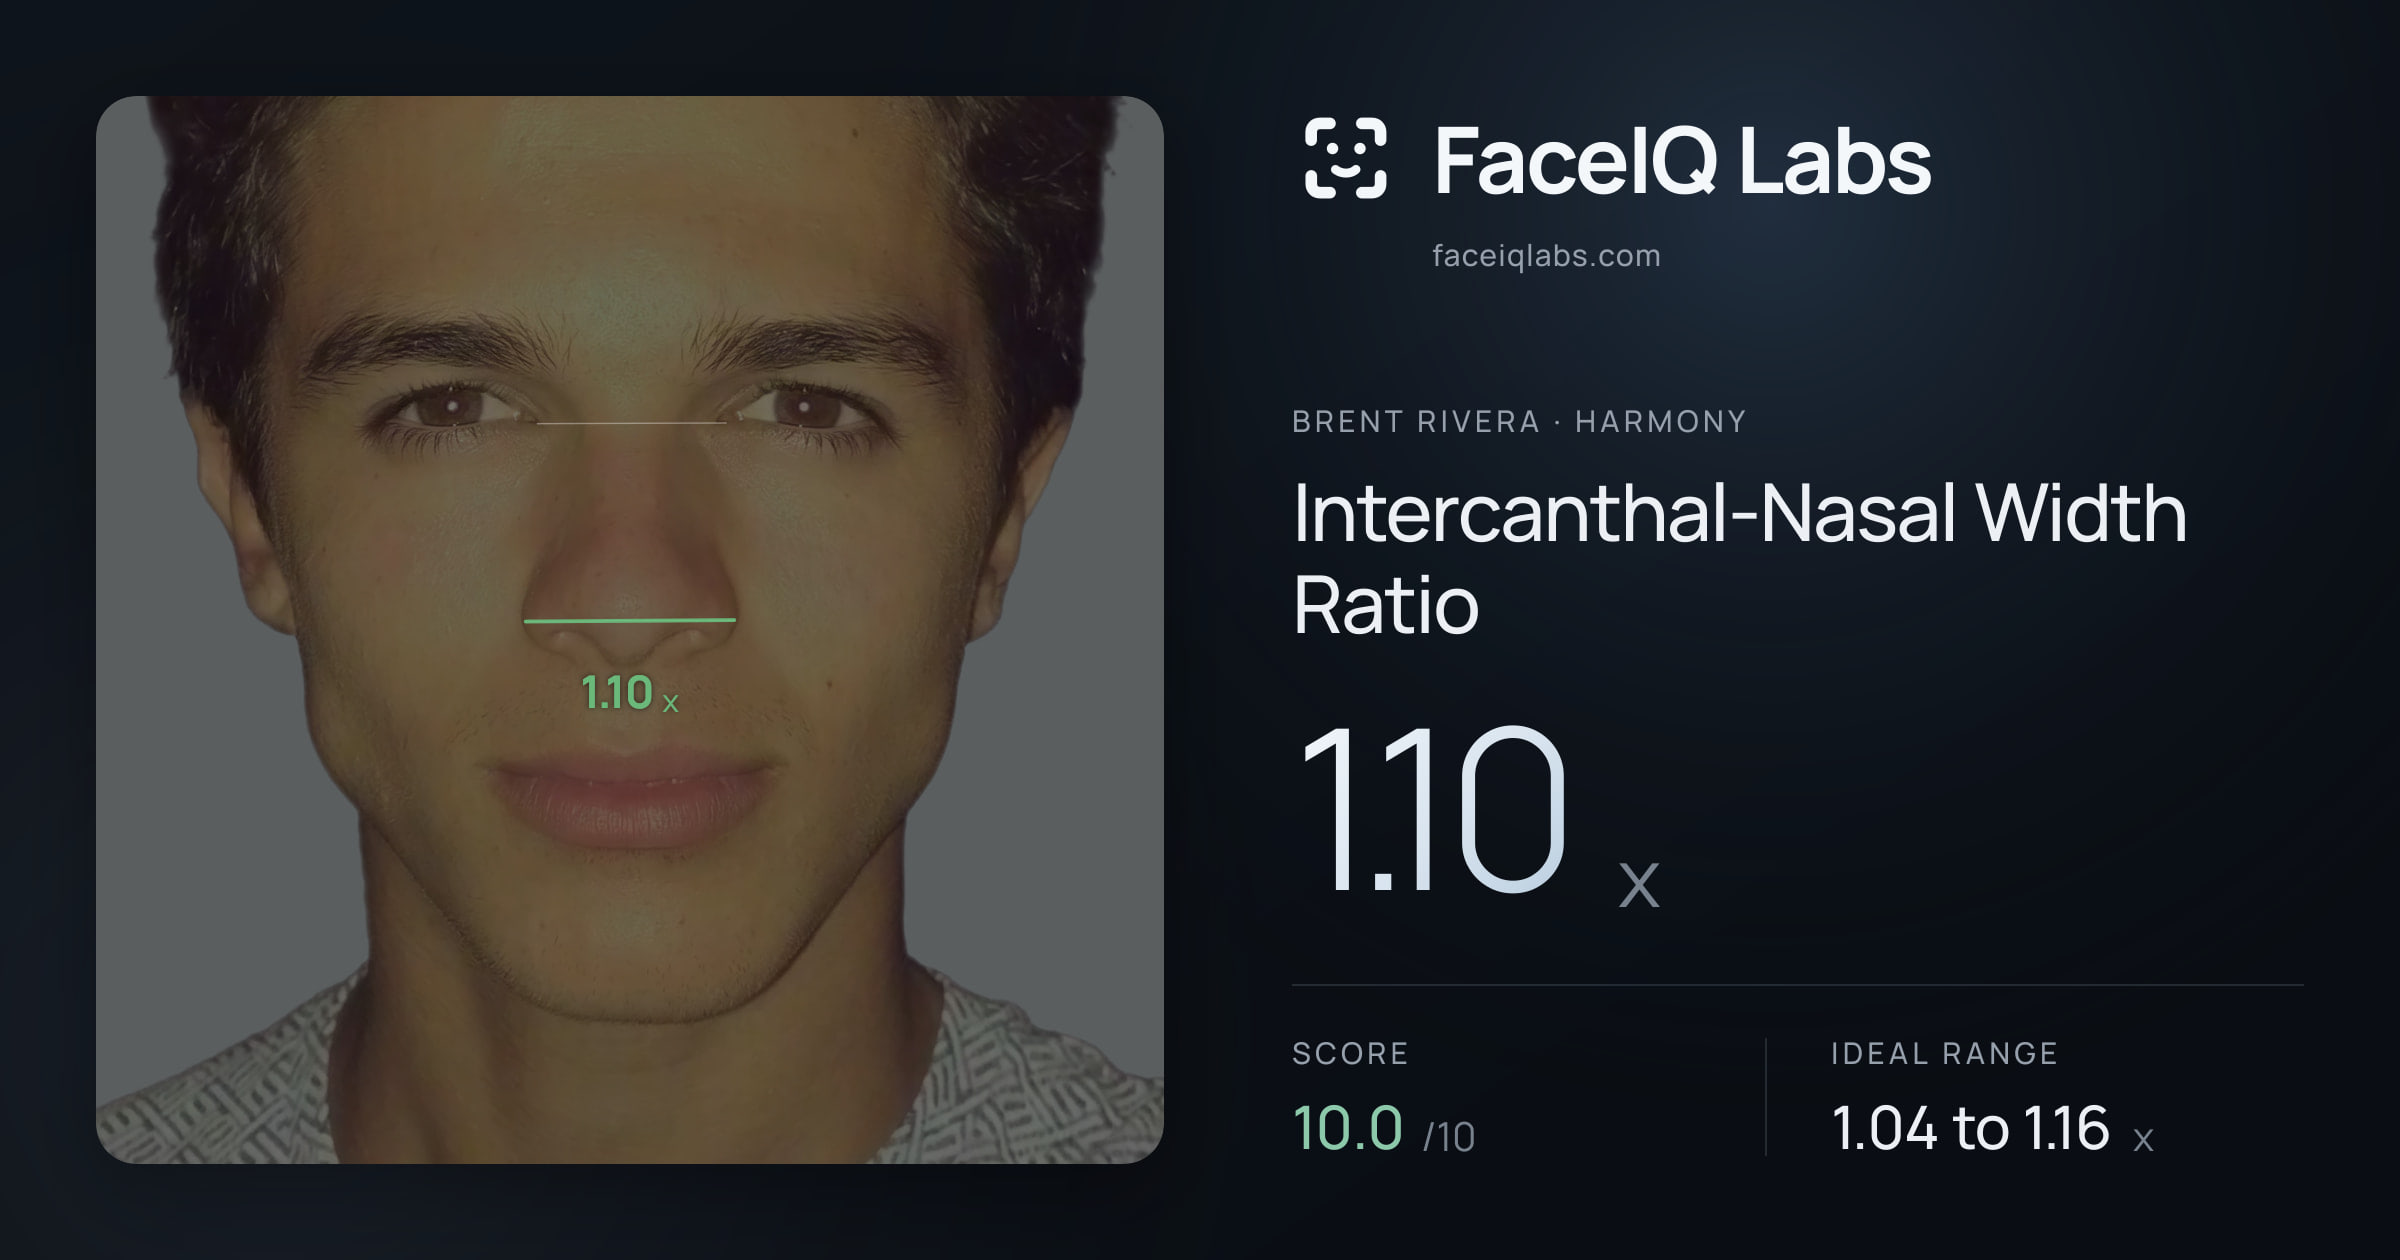Click the Intercanthal-Nasal Width Ratio heading
Image resolution: width=2400 pixels, height=1260 pixels.
coord(1740,558)
